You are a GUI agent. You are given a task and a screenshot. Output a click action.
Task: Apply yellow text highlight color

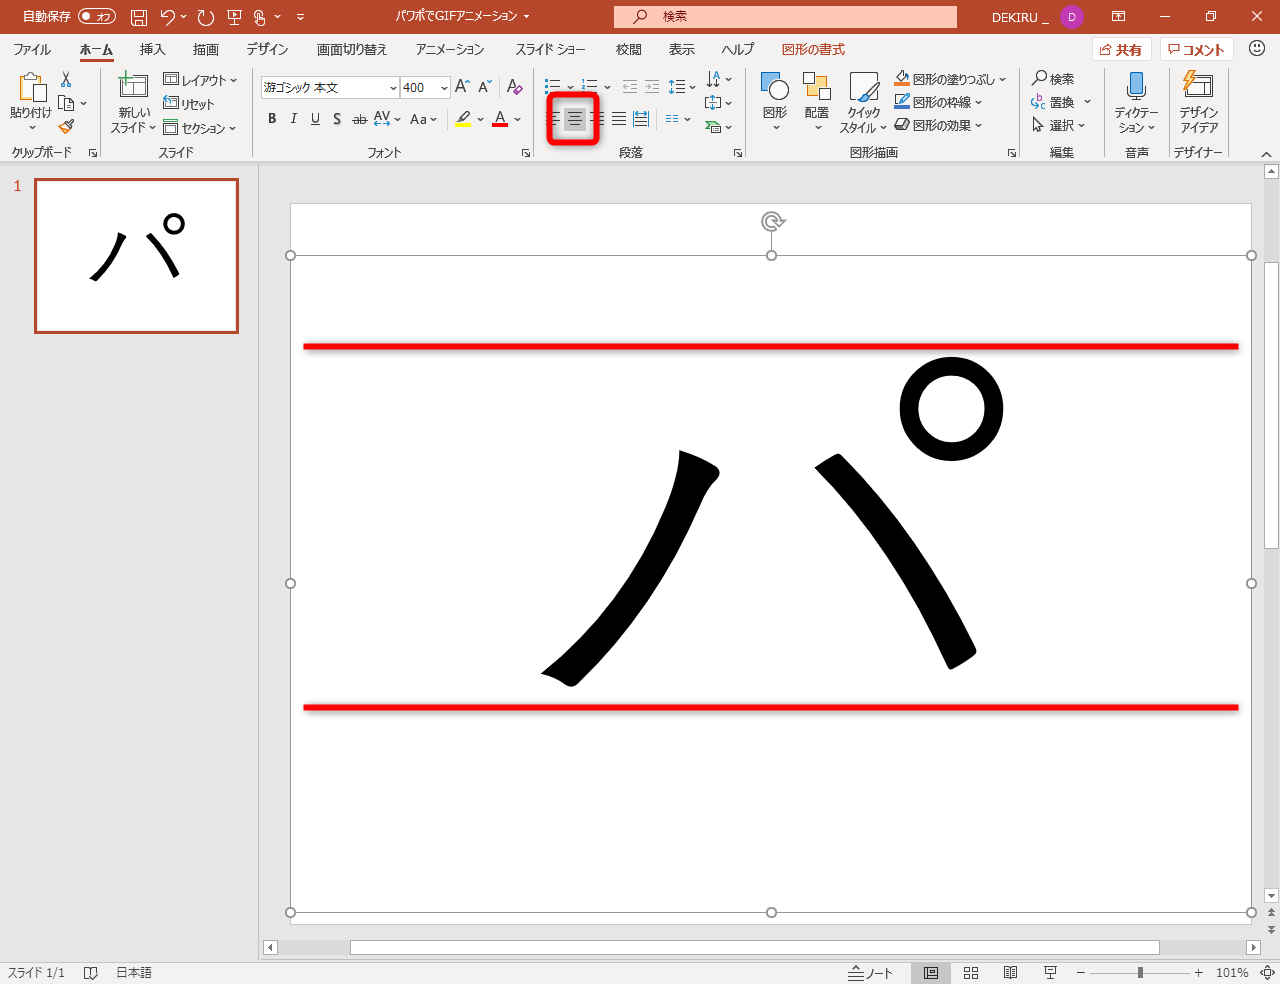pos(463,119)
